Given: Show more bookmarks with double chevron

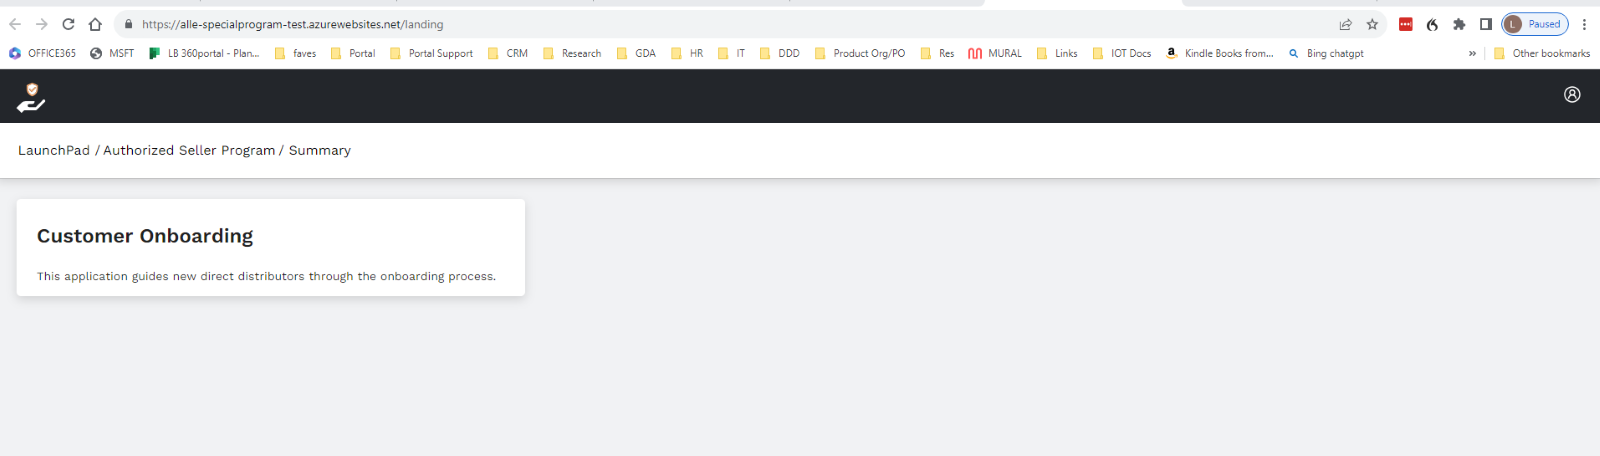Looking at the screenshot, I should pyautogui.click(x=1472, y=53).
